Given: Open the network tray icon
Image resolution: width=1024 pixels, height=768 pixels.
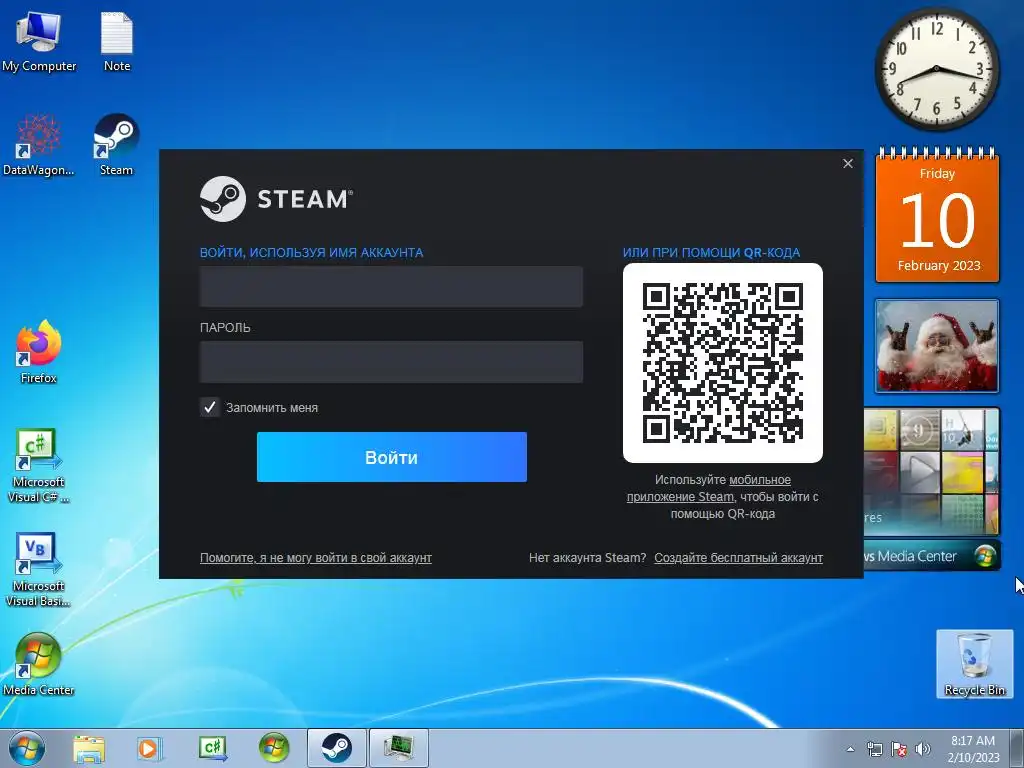Looking at the screenshot, I should click(874, 749).
